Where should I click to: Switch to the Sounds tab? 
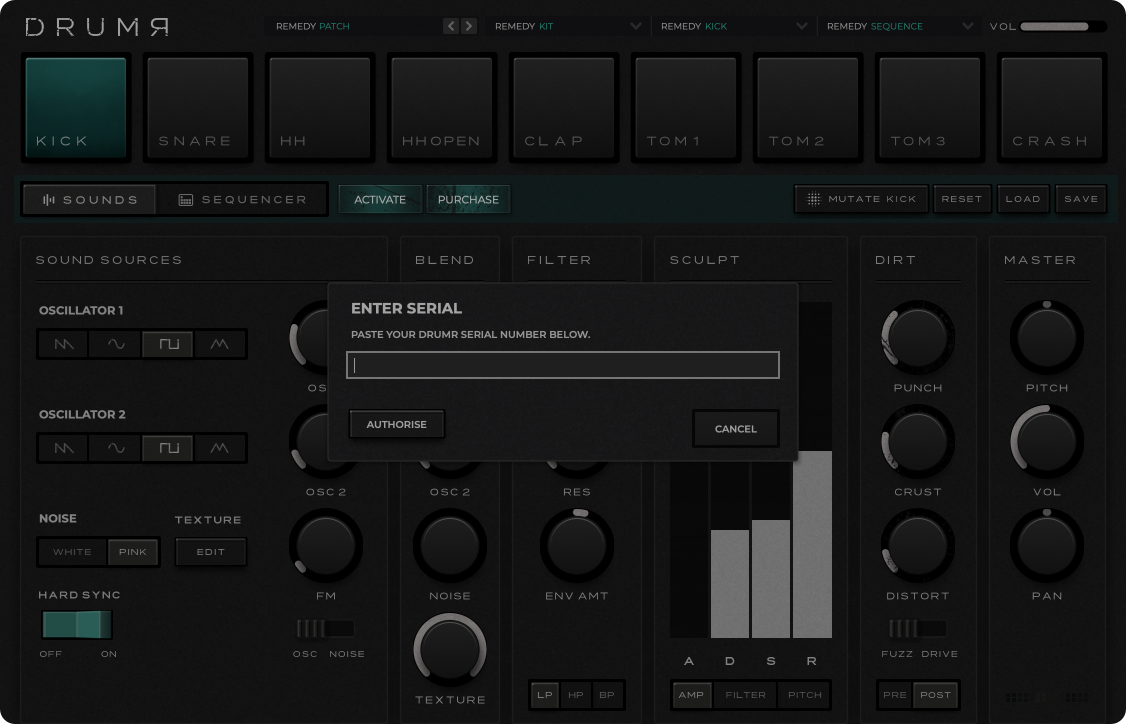90,200
